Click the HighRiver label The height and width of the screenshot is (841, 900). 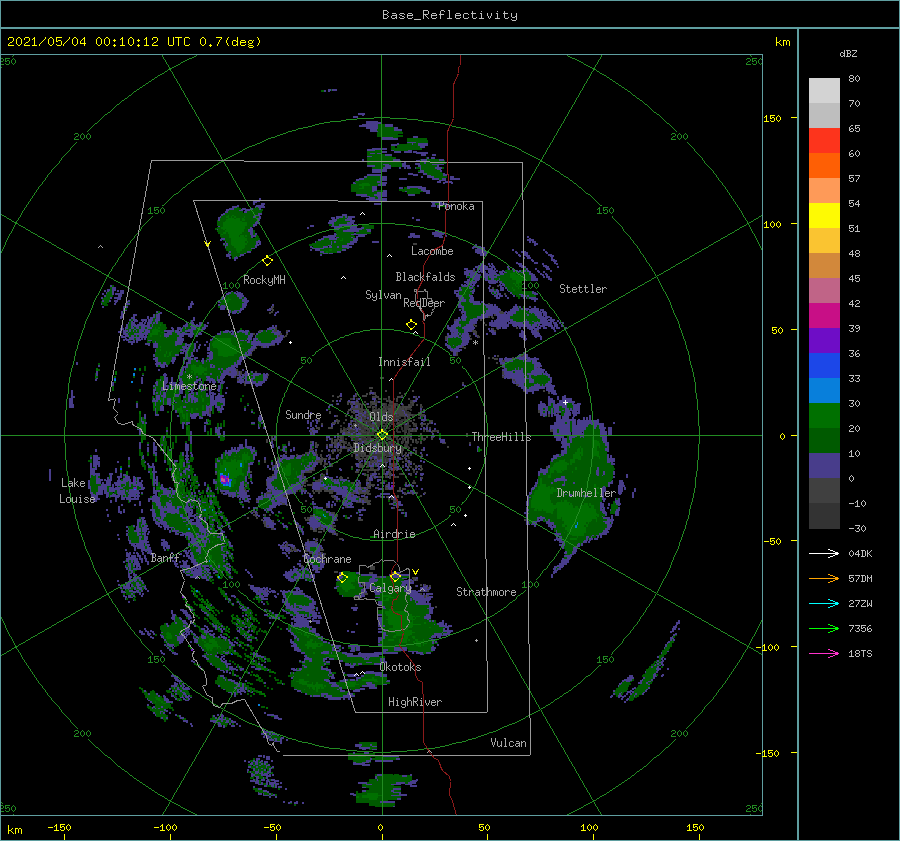point(415,702)
